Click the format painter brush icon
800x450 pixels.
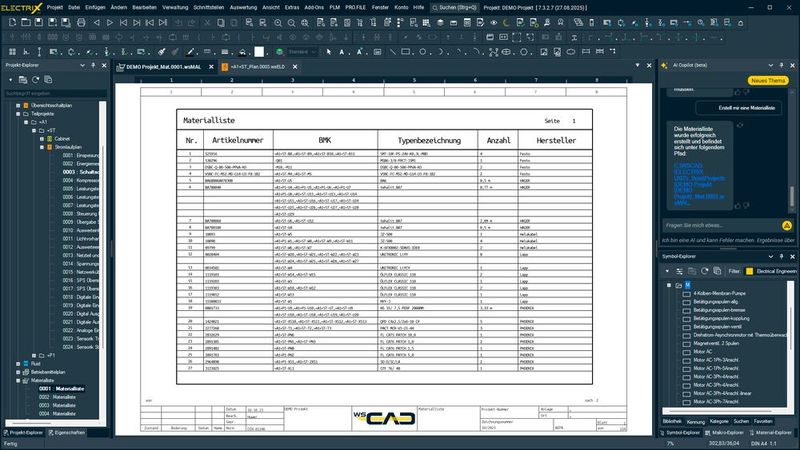(162, 52)
